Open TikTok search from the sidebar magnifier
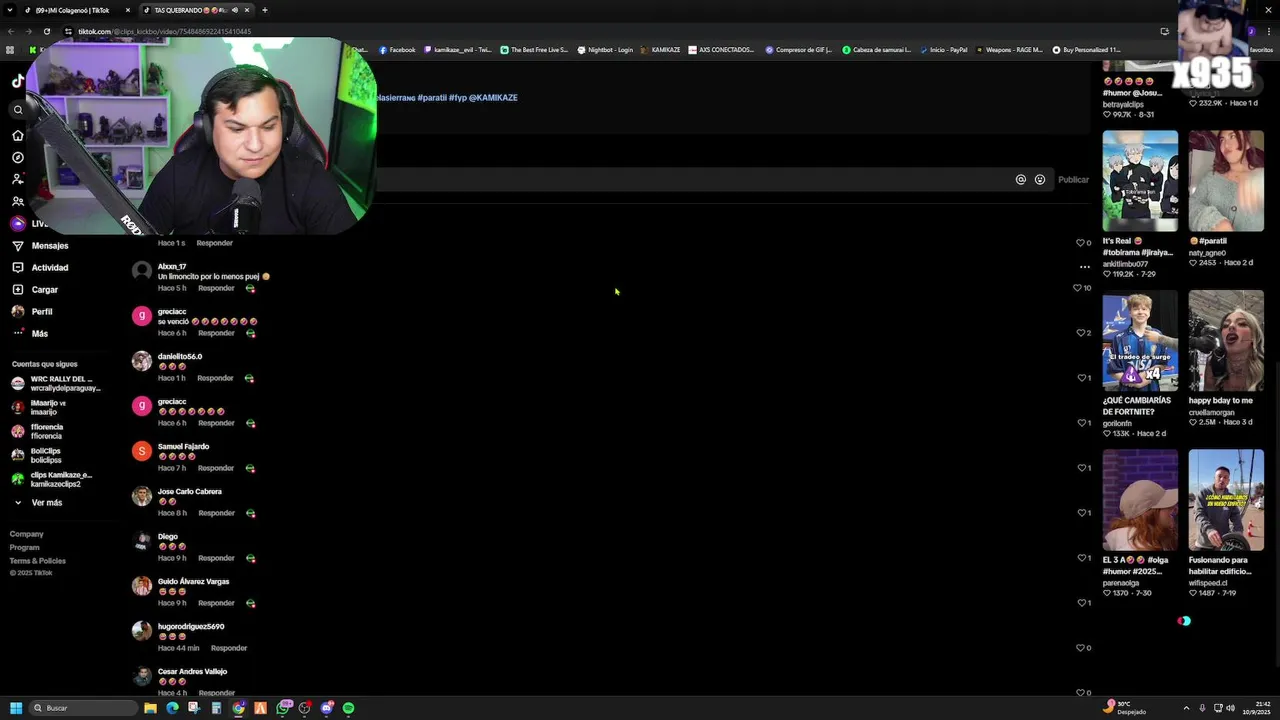 click(x=18, y=110)
